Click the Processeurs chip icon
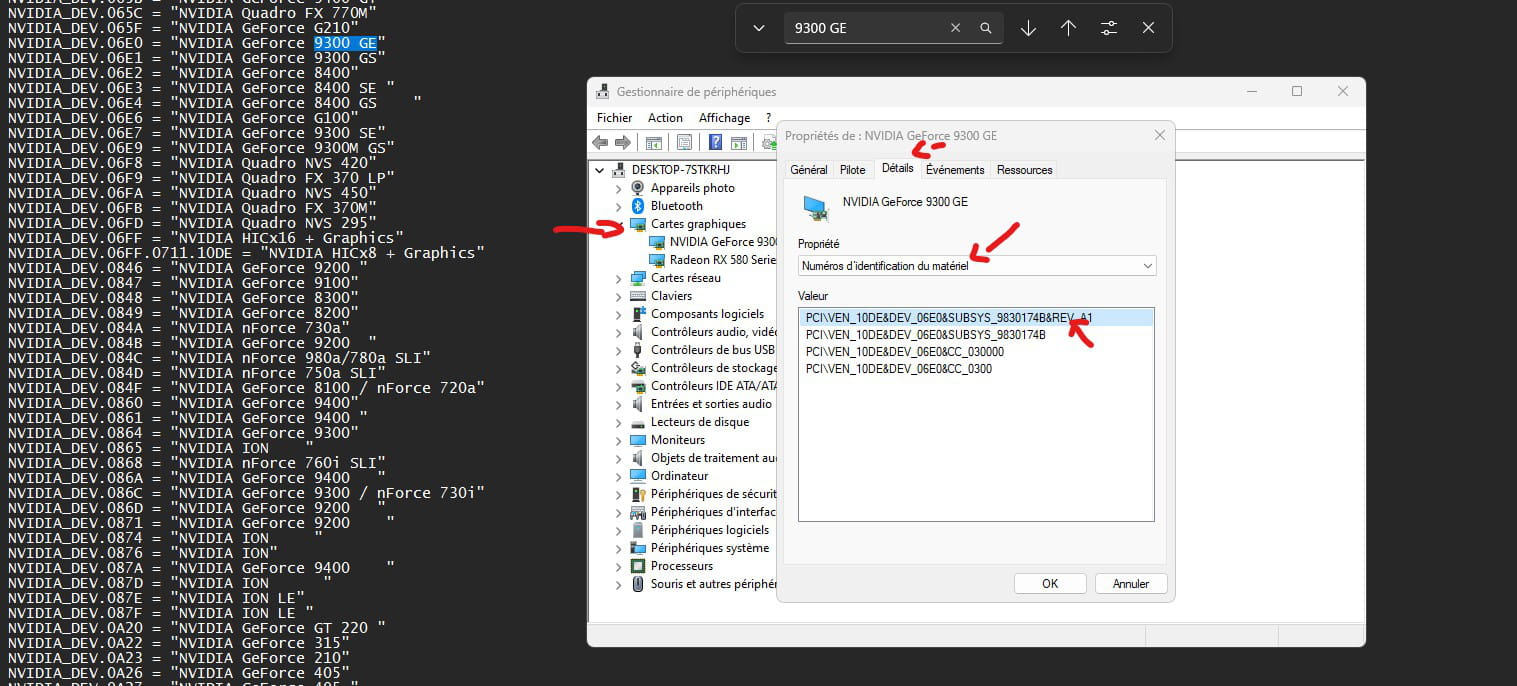The image size is (1517, 686). point(638,566)
